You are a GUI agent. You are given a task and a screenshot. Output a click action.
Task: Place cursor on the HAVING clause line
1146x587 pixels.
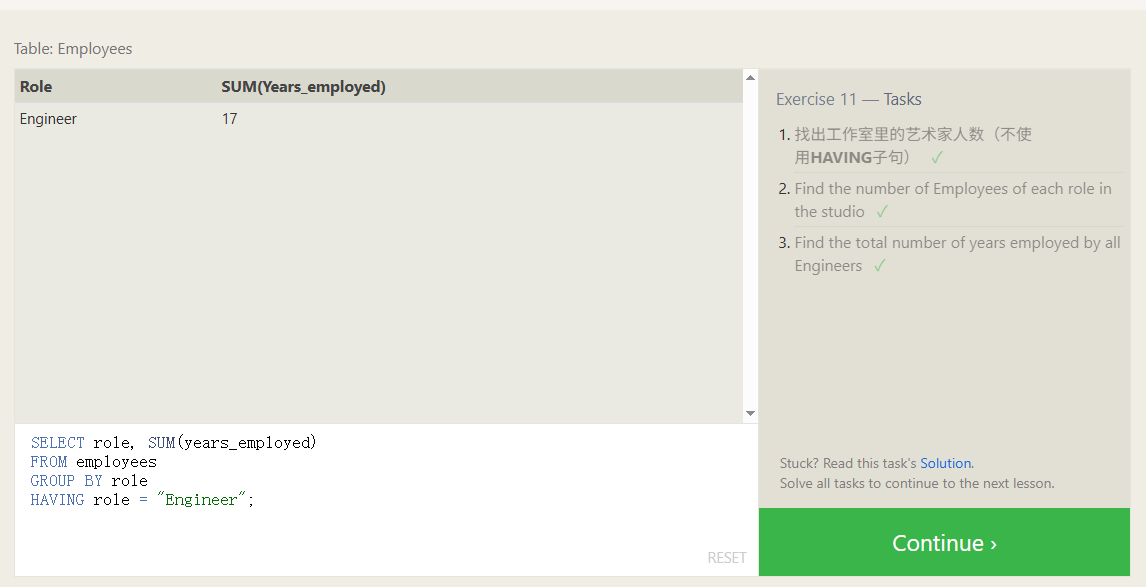142,499
